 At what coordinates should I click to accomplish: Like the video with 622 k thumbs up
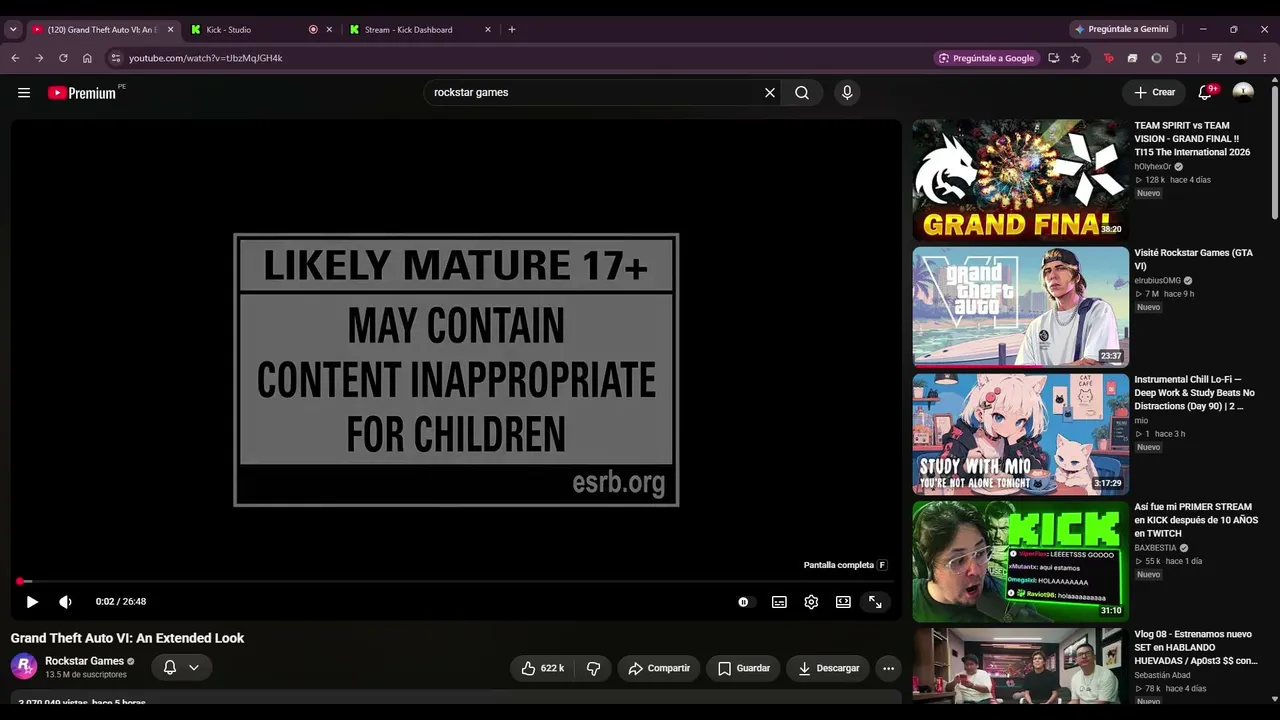click(x=541, y=668)
